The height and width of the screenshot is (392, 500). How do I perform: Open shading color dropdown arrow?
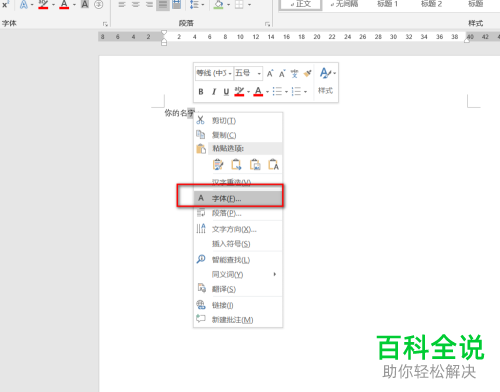click(x=228, y=5)
